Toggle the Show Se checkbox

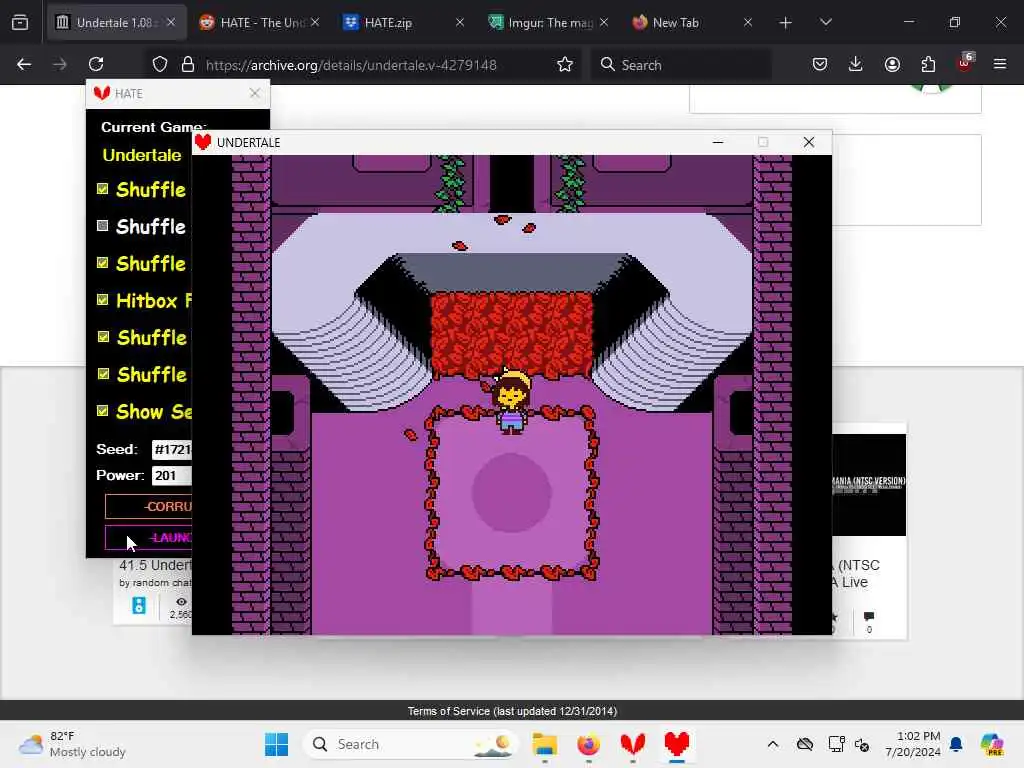103,411
